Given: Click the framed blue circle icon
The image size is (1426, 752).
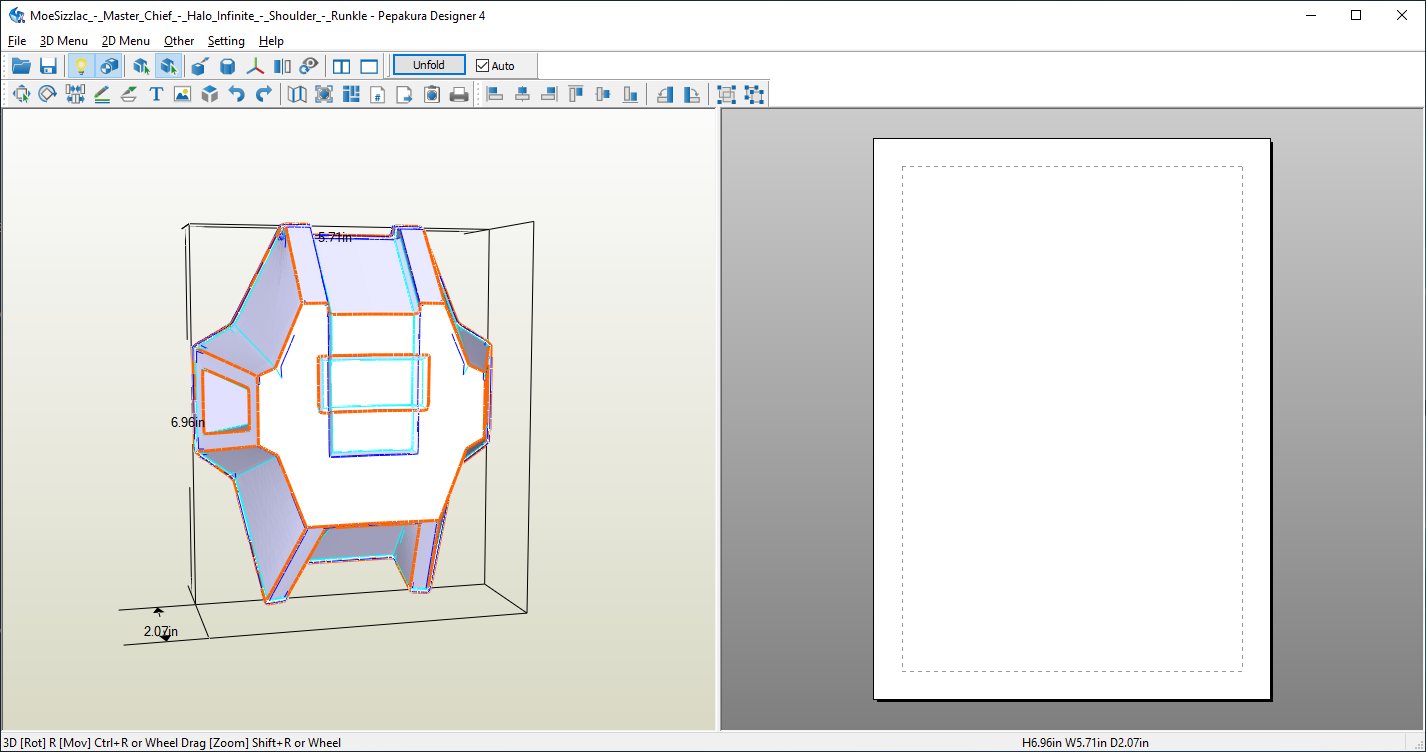Looking at the screenshot, I should coord(324,94).
